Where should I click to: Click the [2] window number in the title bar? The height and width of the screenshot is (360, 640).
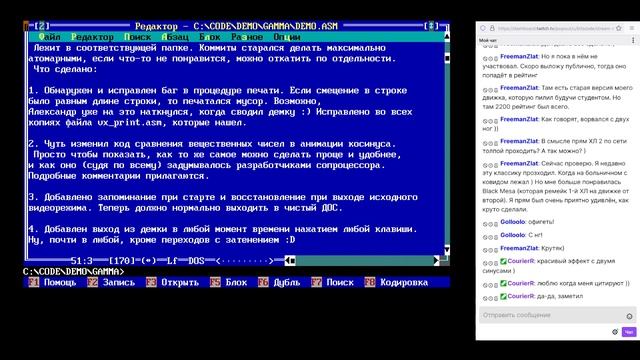[42, 26]
